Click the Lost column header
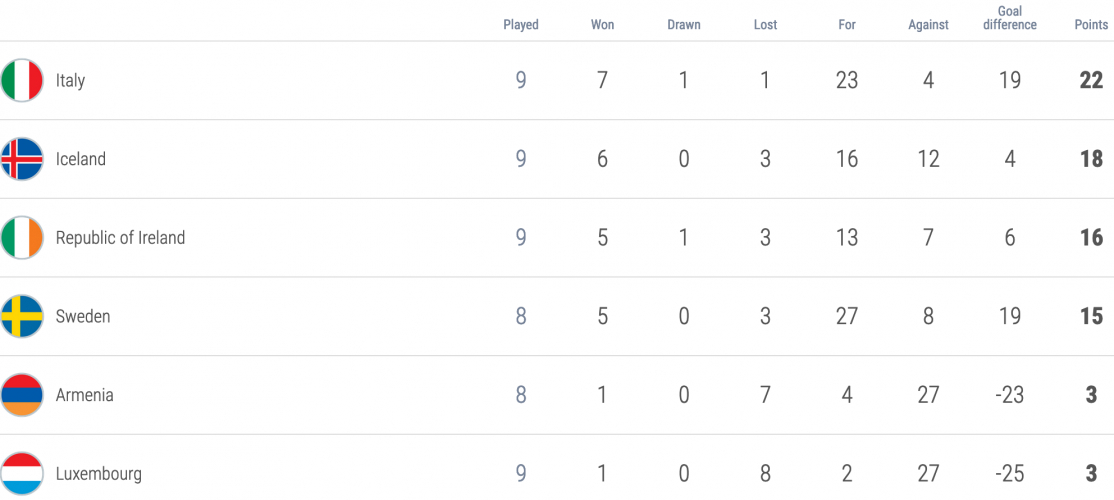This screenshot has height=500, width=1114. pos(765,25)
